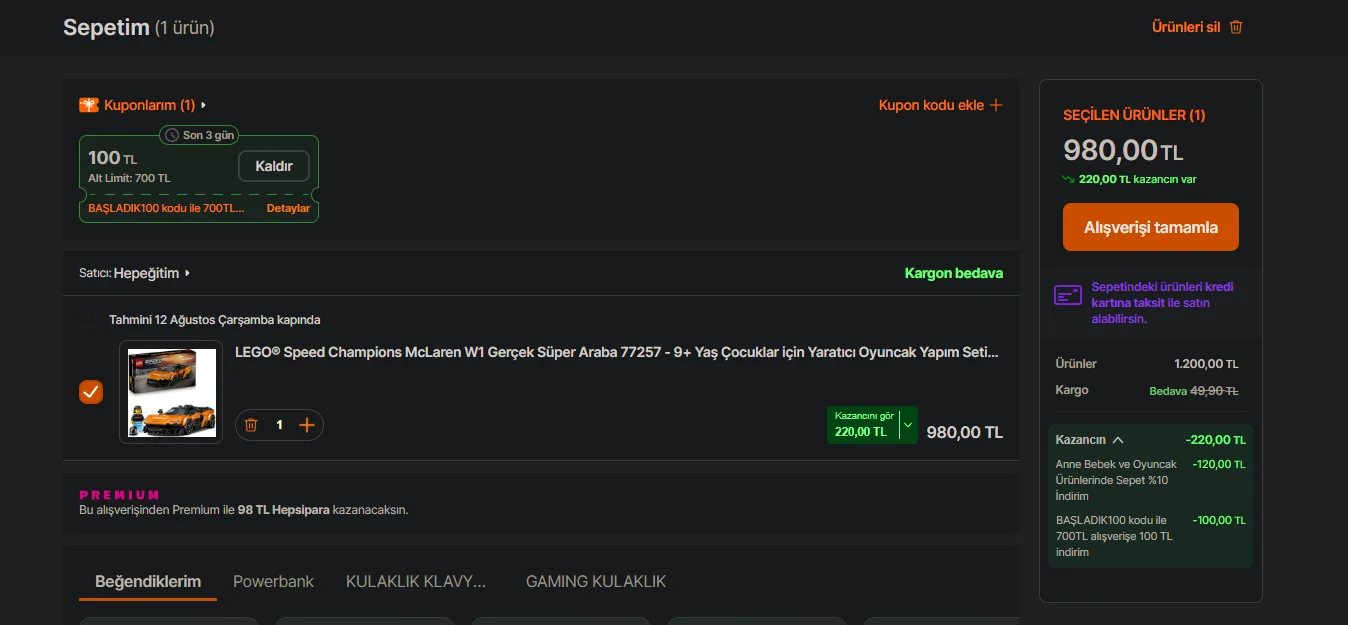Click the Tahmini 12 Ağustos Çarşamba kapında text
This screenshot has width=1348, height=625.
(215, 320)
